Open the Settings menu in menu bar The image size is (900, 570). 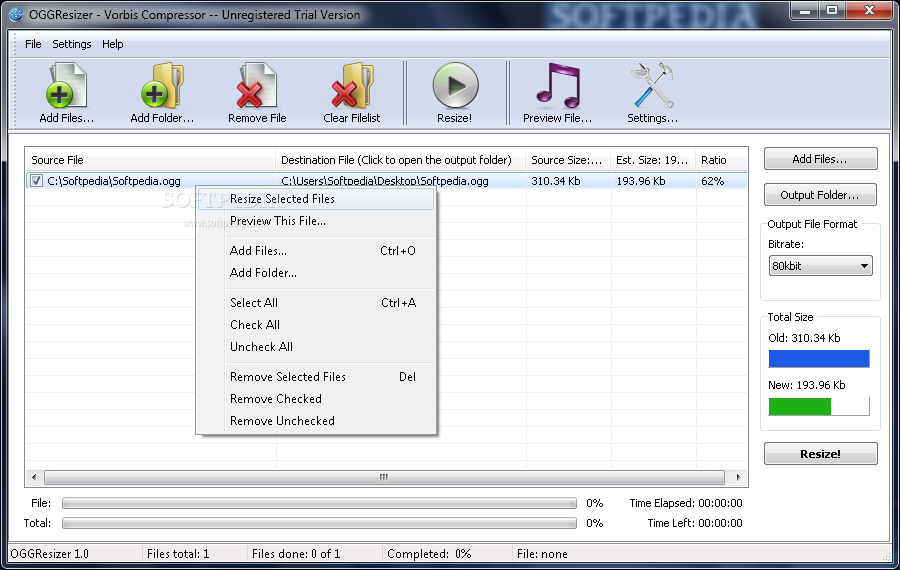tap(72, 44)
